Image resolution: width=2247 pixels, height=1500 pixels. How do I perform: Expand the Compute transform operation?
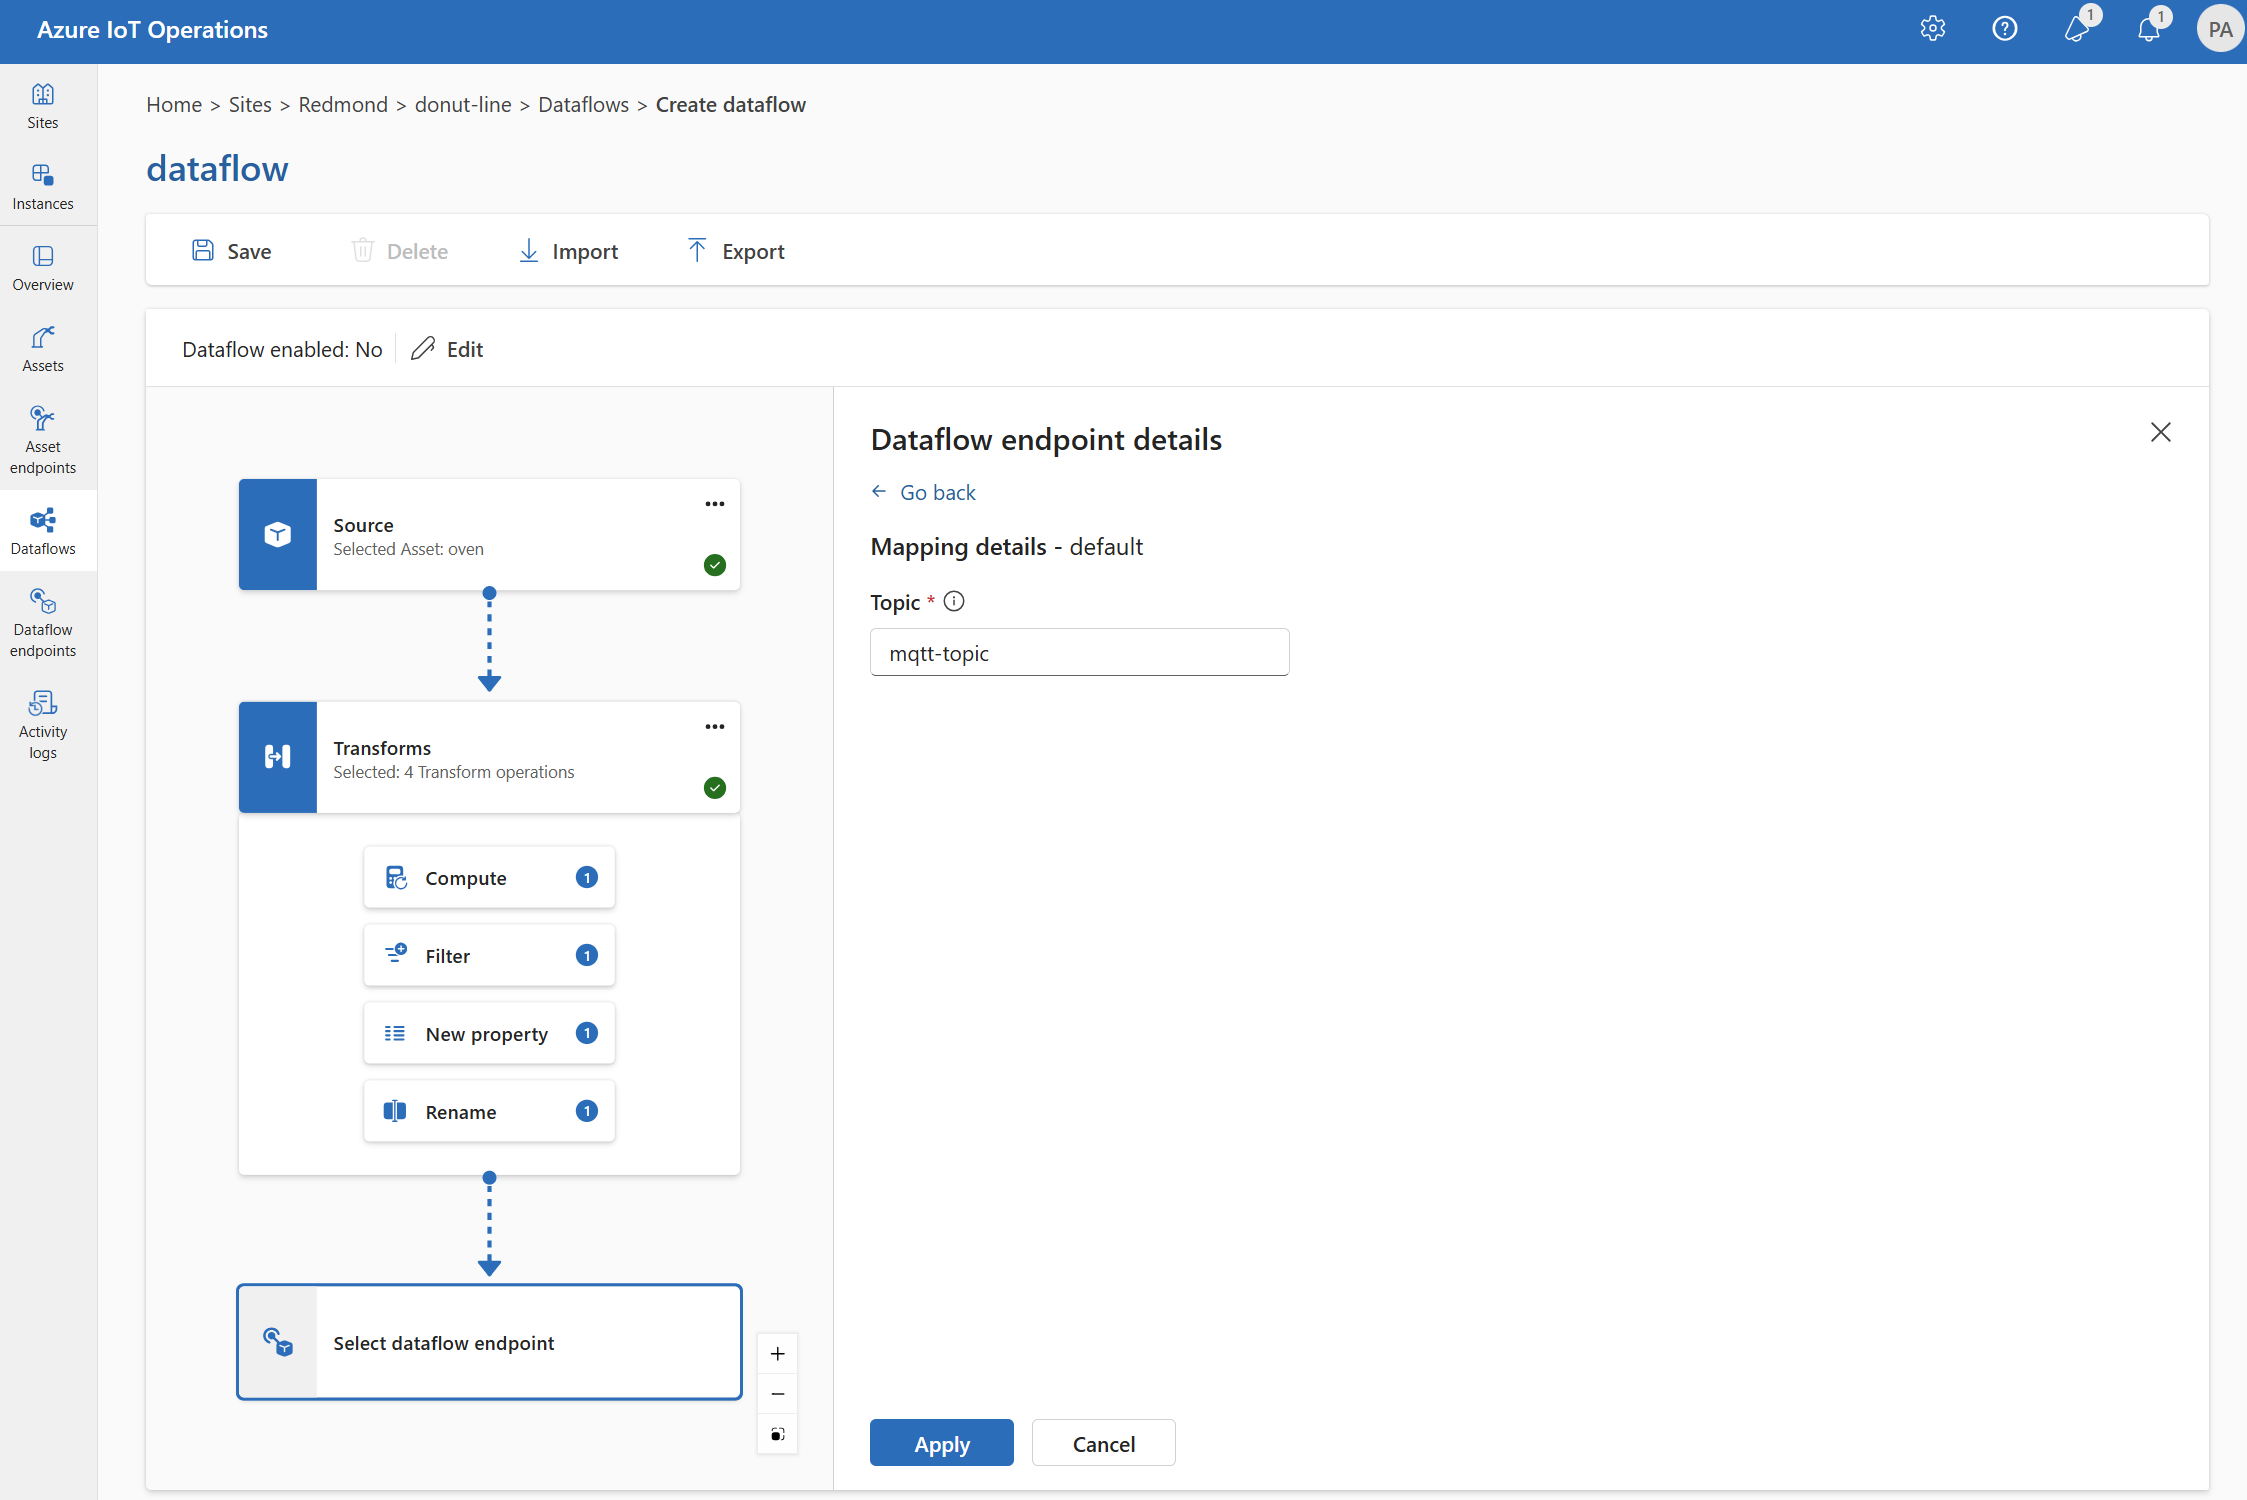point(489,874)
